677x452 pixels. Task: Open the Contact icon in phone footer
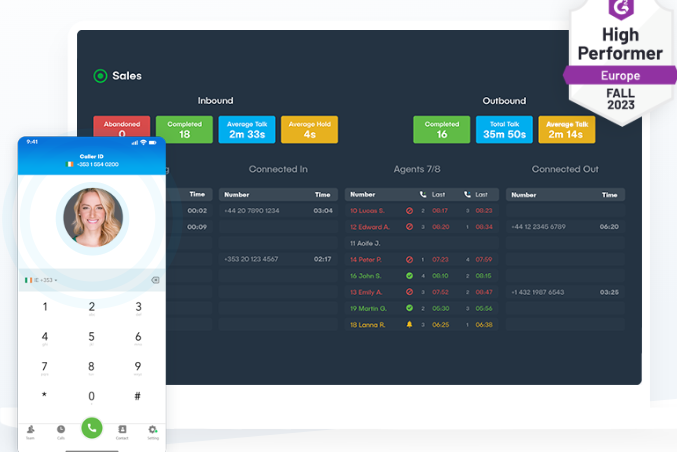(122, 430)
